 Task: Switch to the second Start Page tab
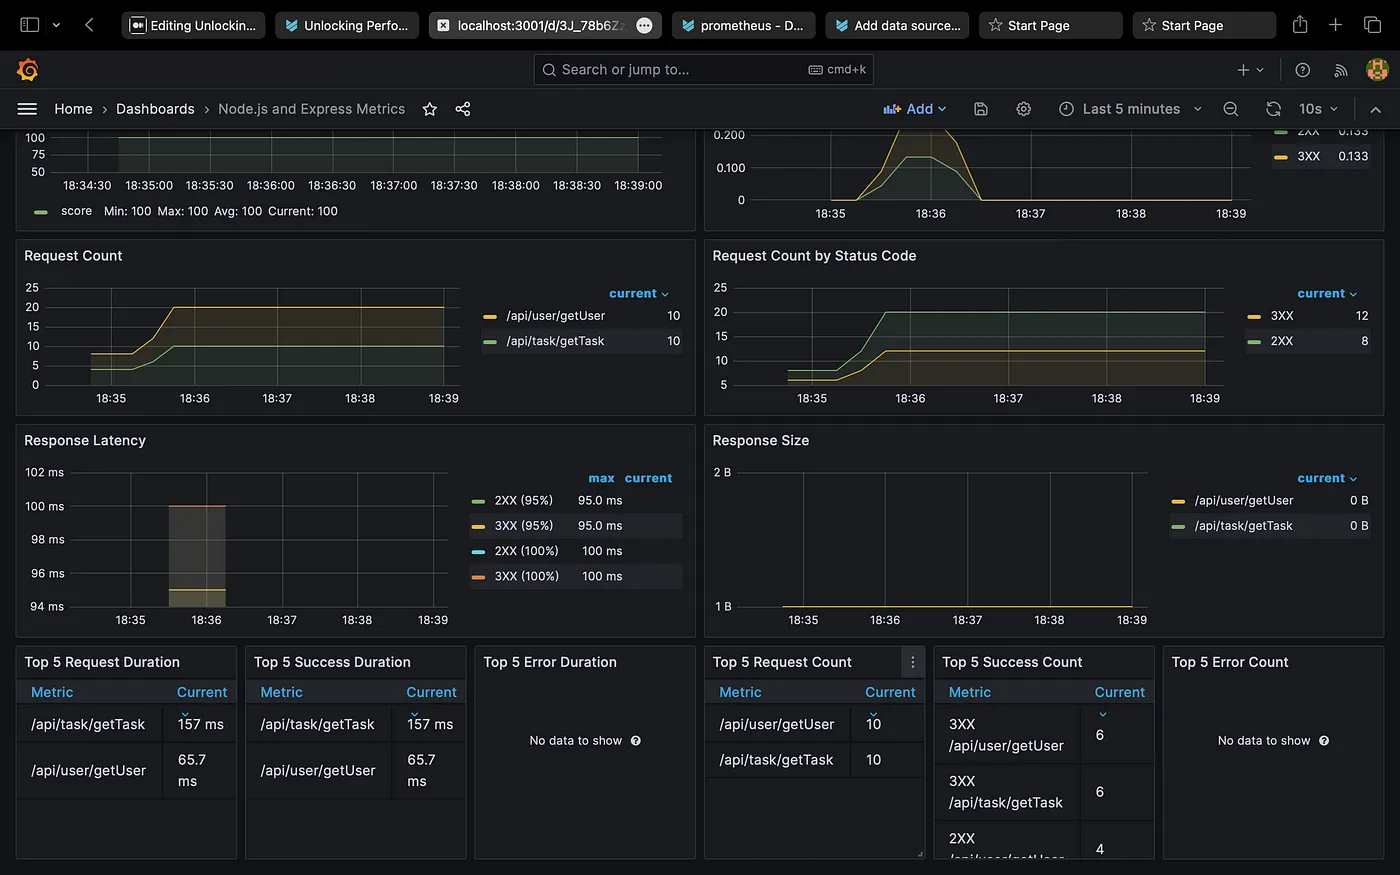1204,25
